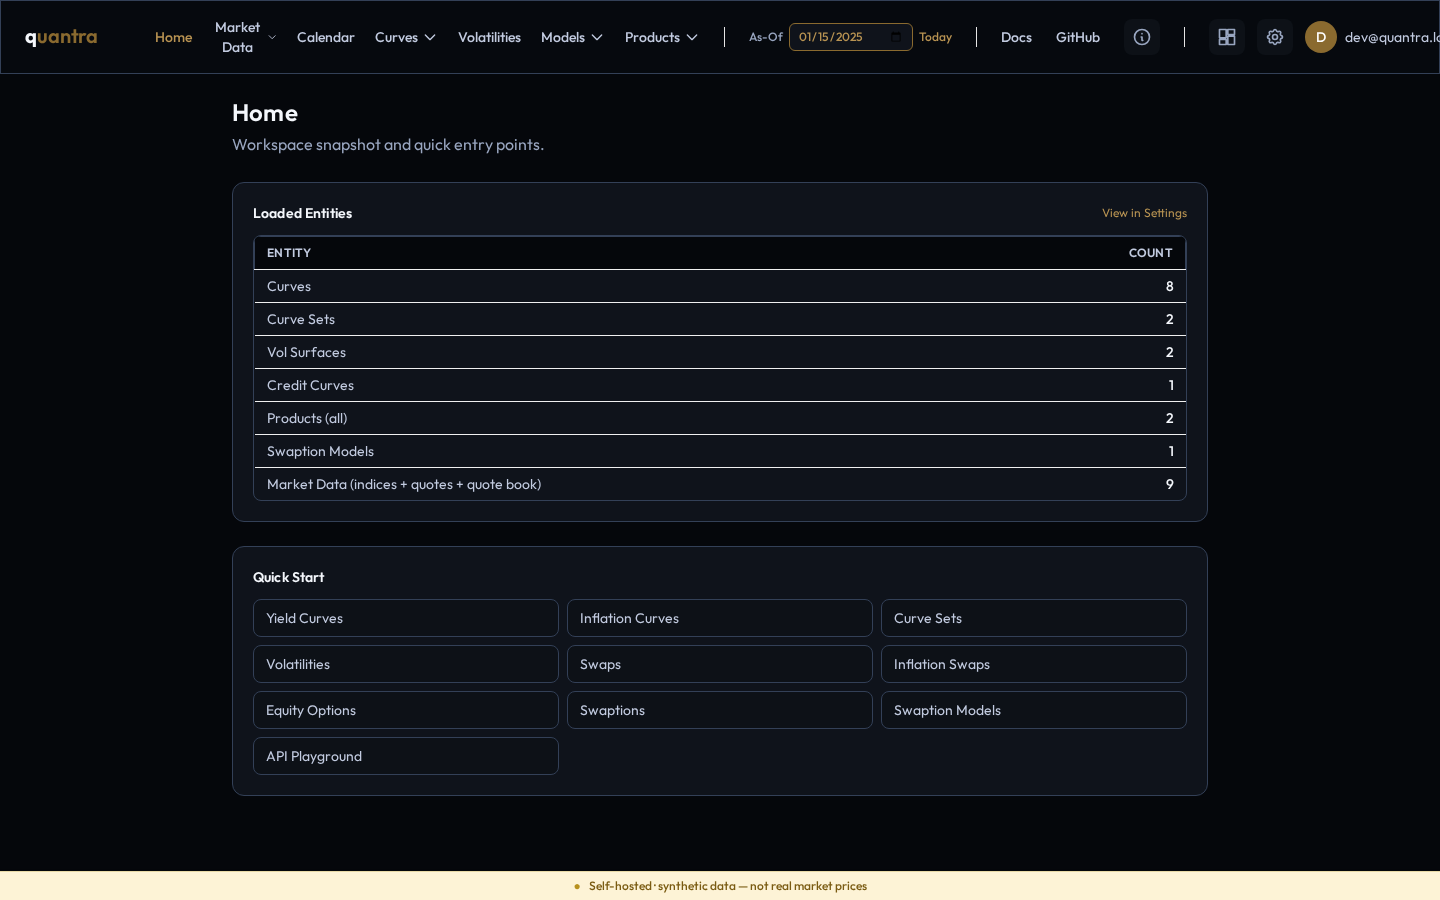The height and width of the screenshot is (900, 1440).
Task: Launch the API Playground button
Action: click(x=406, y=756)
